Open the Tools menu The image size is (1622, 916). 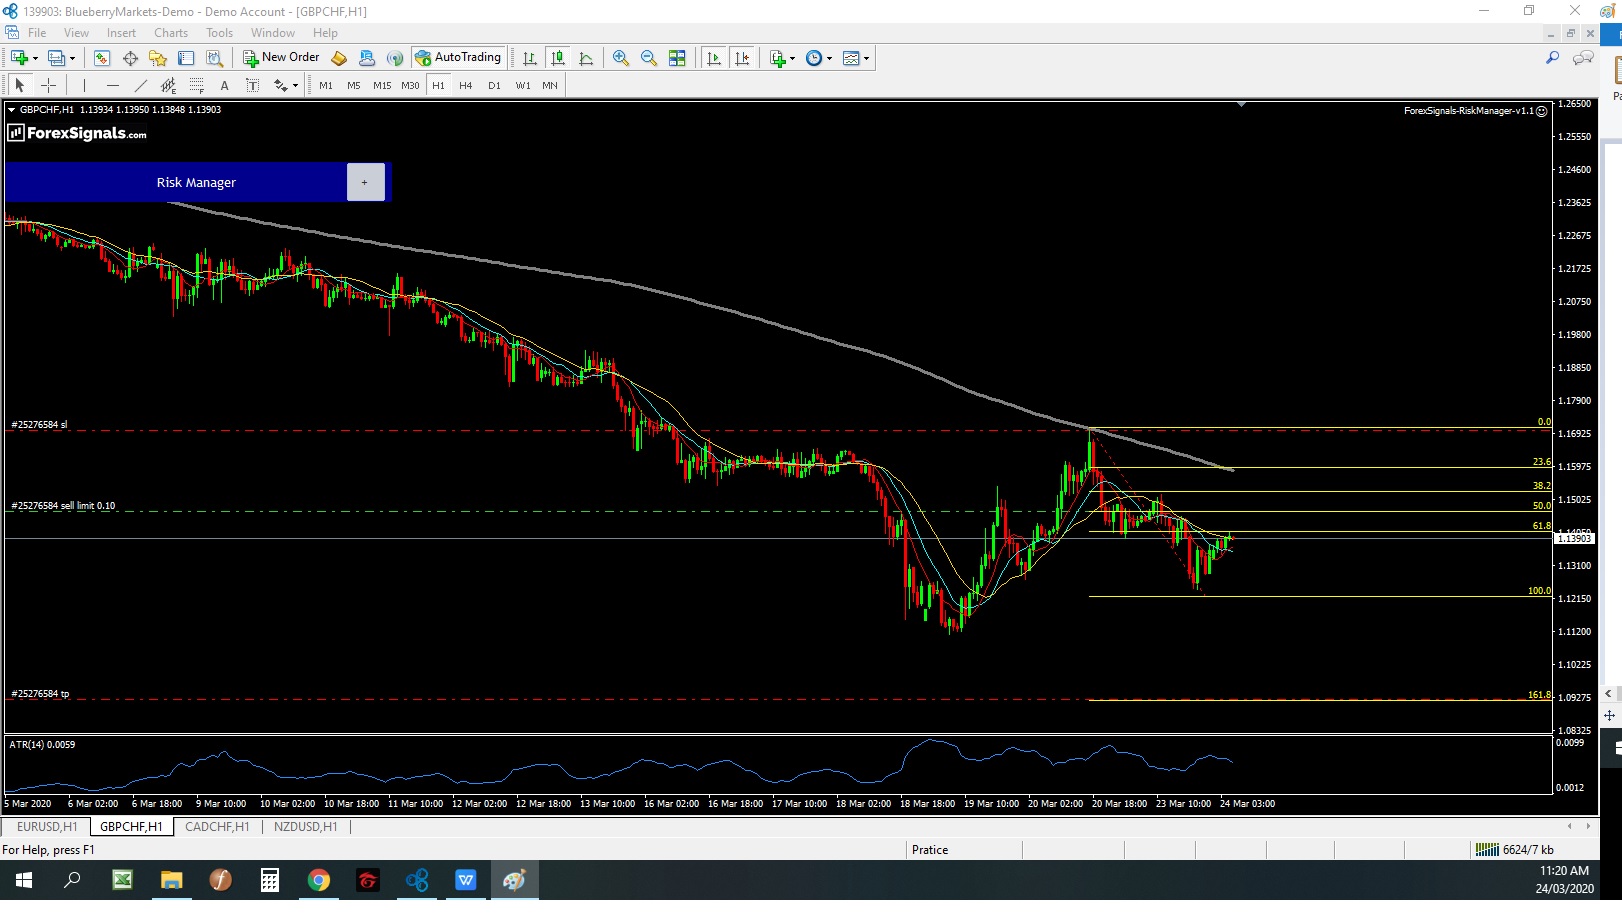[x=219, y=33]
